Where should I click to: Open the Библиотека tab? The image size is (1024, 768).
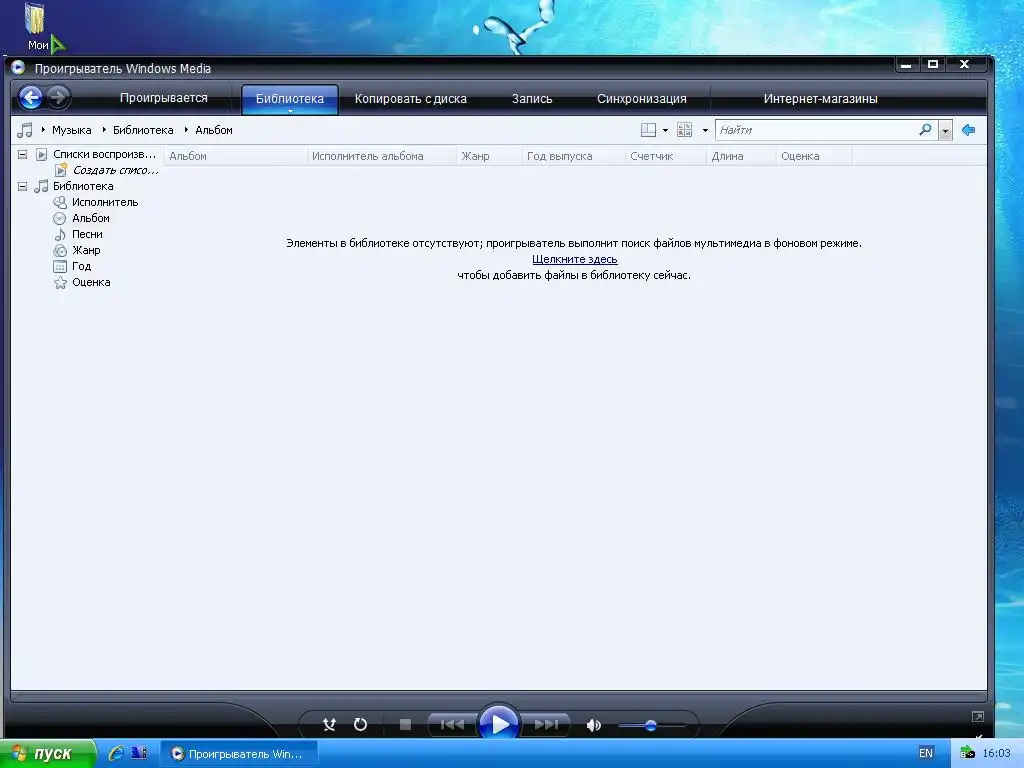[289, 99]
